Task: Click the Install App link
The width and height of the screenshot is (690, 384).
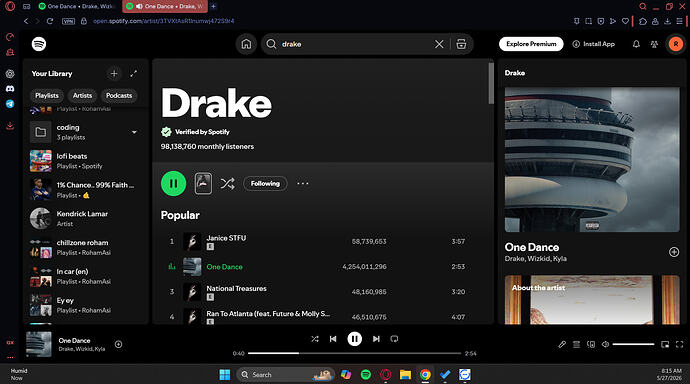Action: coord(594,44)
